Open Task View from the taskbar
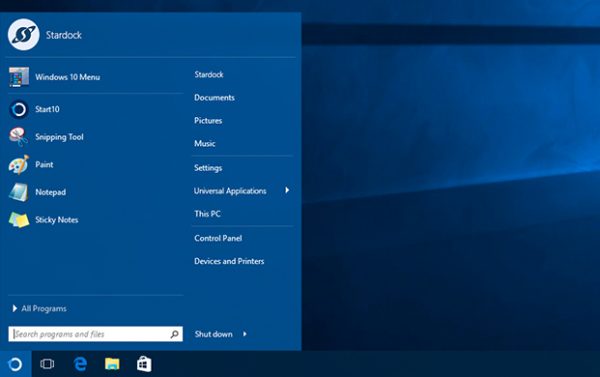The height and width of the screenshot is (377, 600). pos(47,364)
